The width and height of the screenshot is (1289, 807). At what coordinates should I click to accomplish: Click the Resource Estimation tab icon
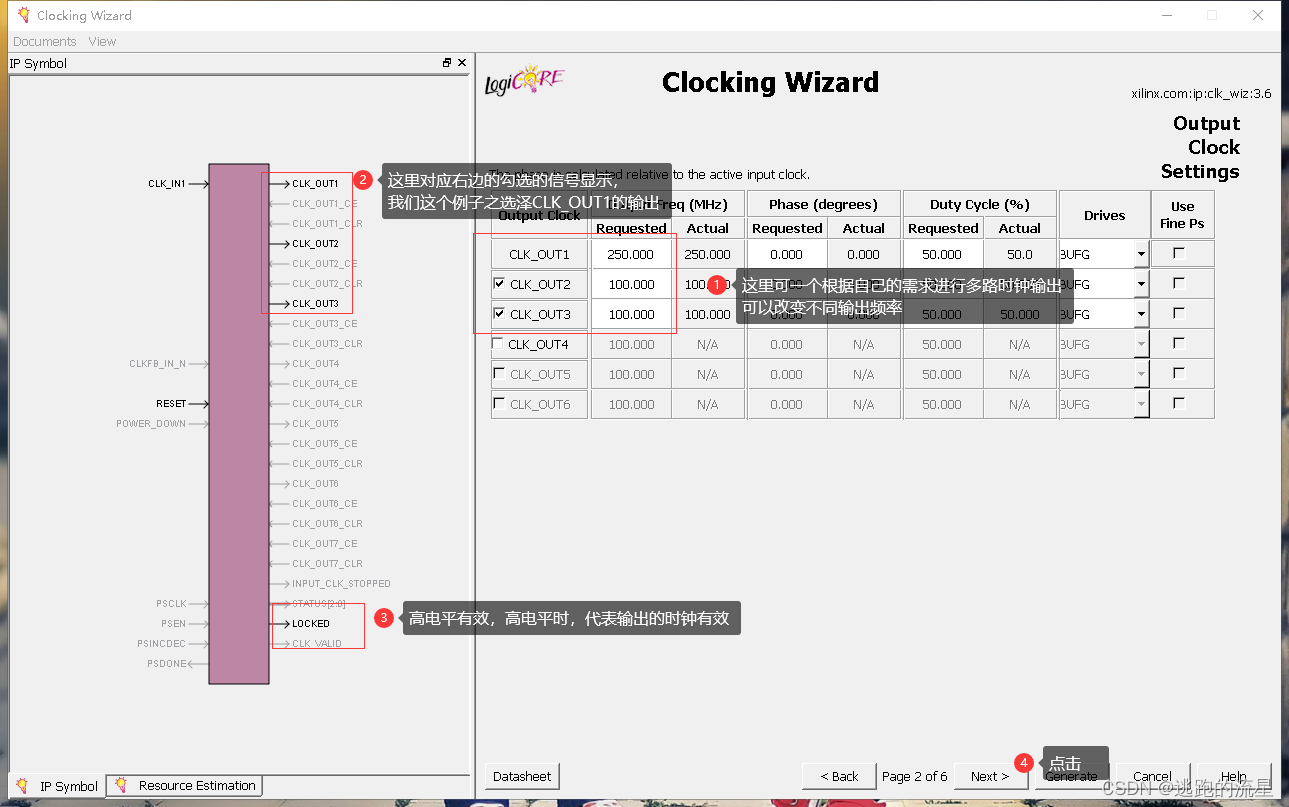click(x=121, y=786)
